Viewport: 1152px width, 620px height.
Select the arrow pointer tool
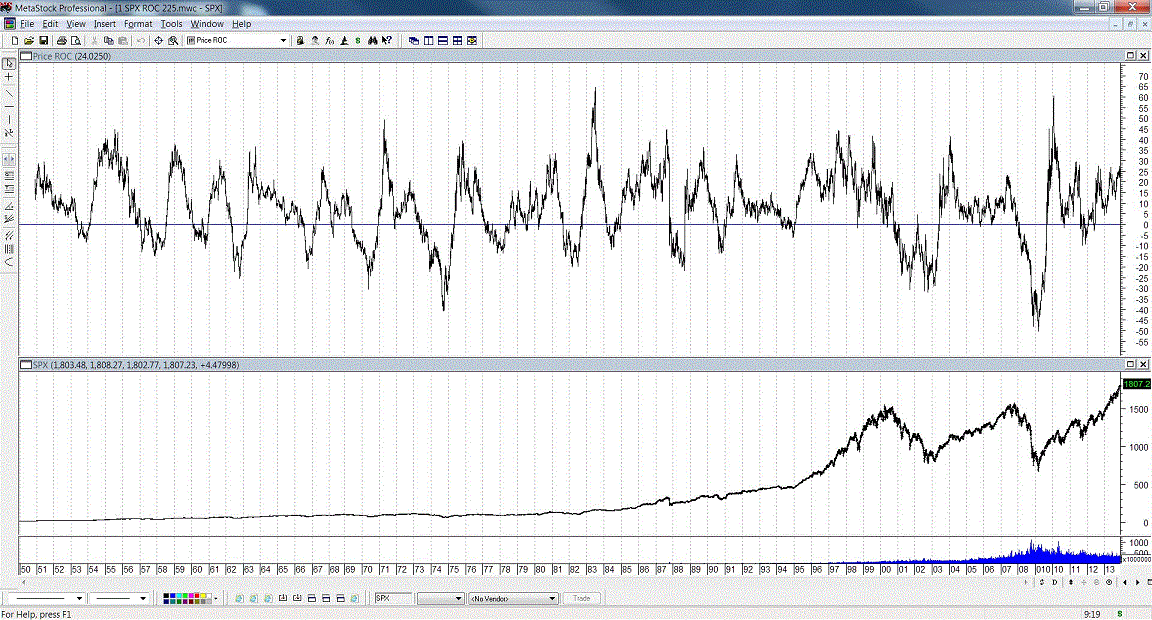click(x=9, y=63)
